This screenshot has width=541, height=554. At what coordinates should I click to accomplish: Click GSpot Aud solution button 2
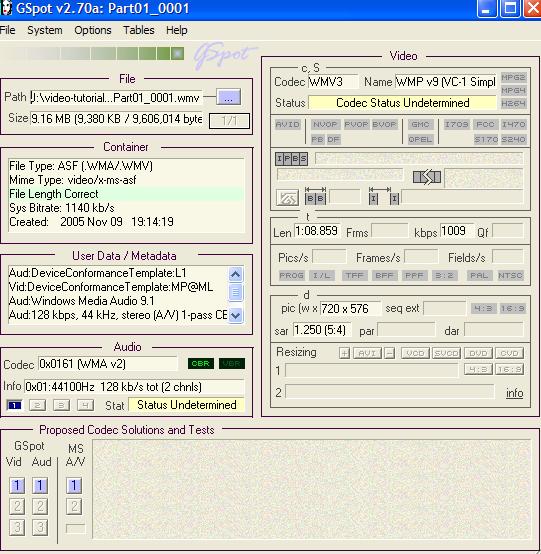(40, 506)
